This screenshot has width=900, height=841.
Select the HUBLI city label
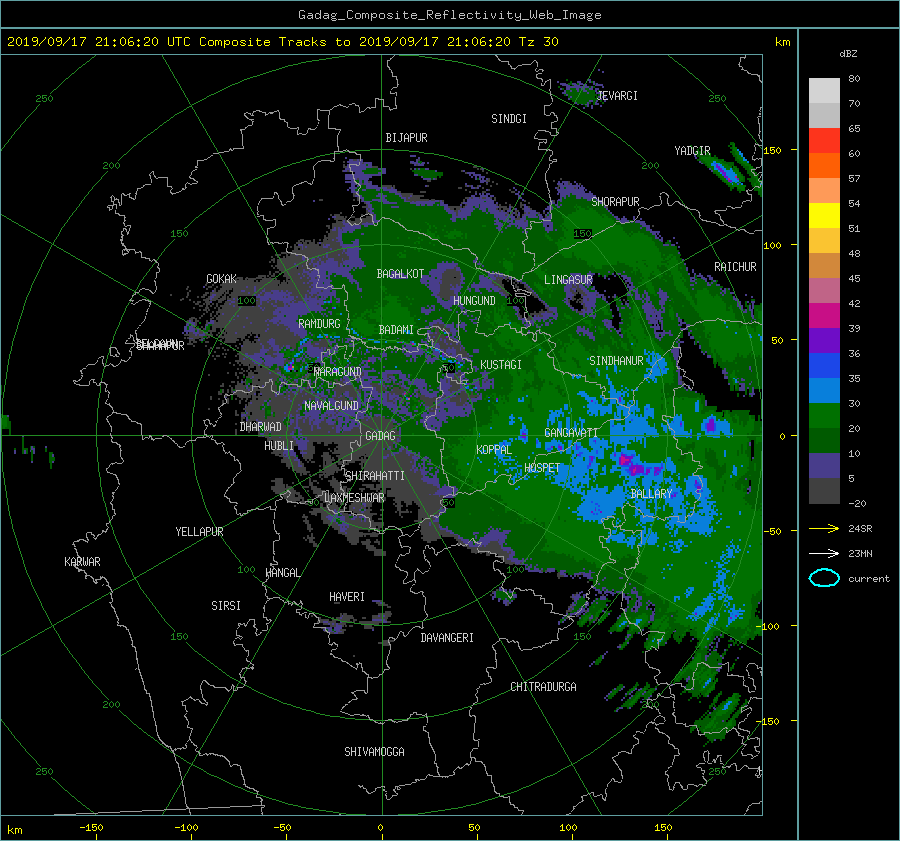279,446
